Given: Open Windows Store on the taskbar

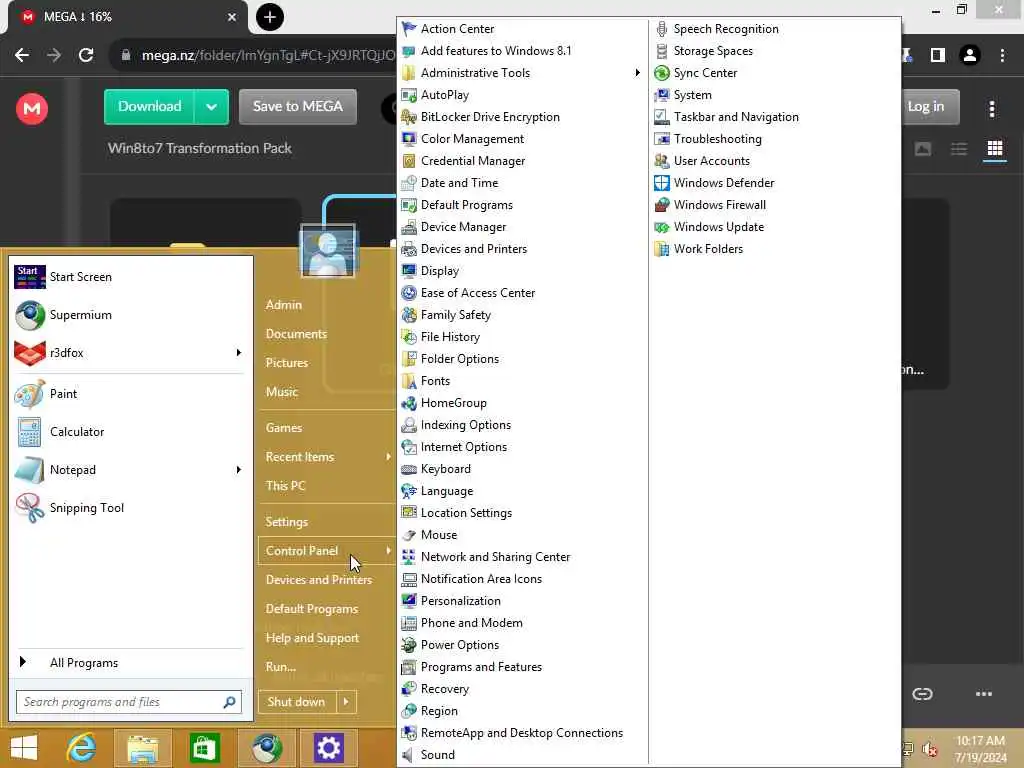Looking at the screenshot, I should (204, 748).
